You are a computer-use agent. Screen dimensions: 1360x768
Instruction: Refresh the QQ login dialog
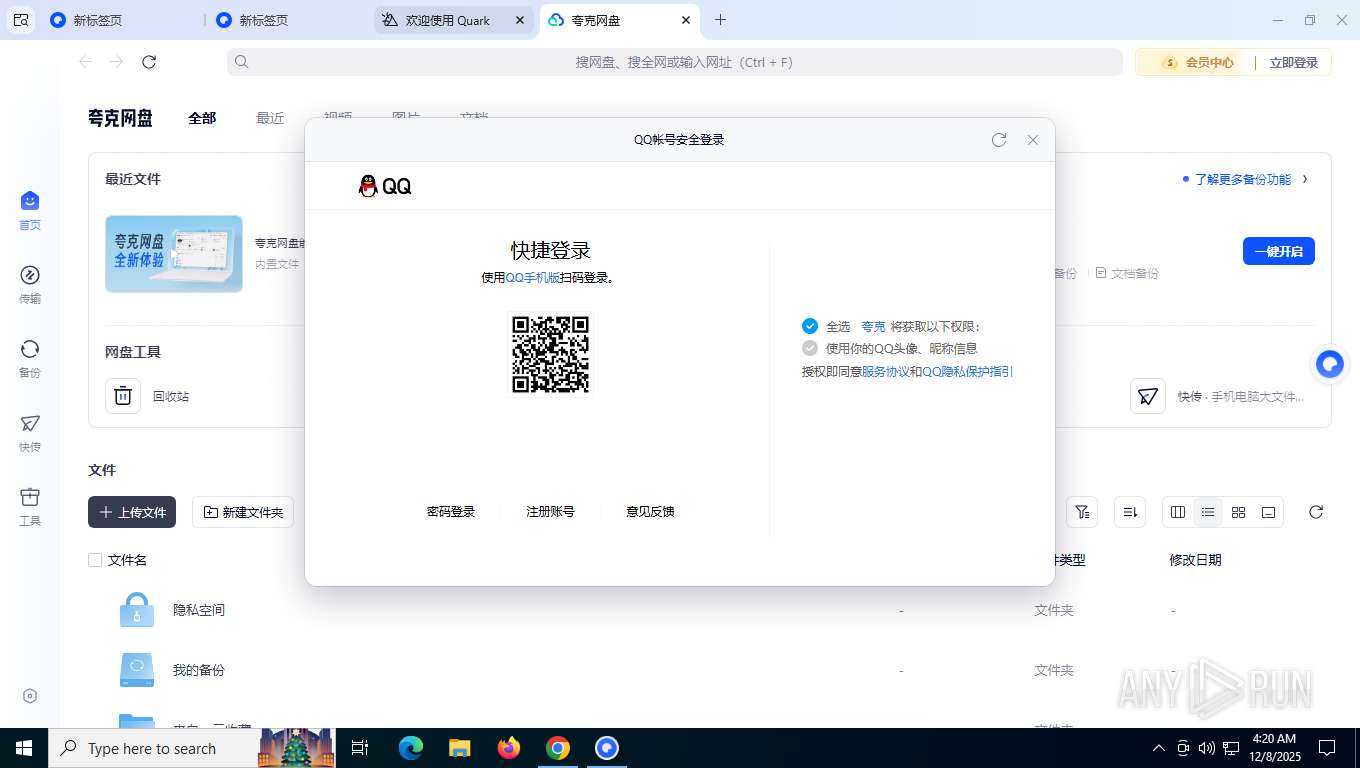coord(999,140)
